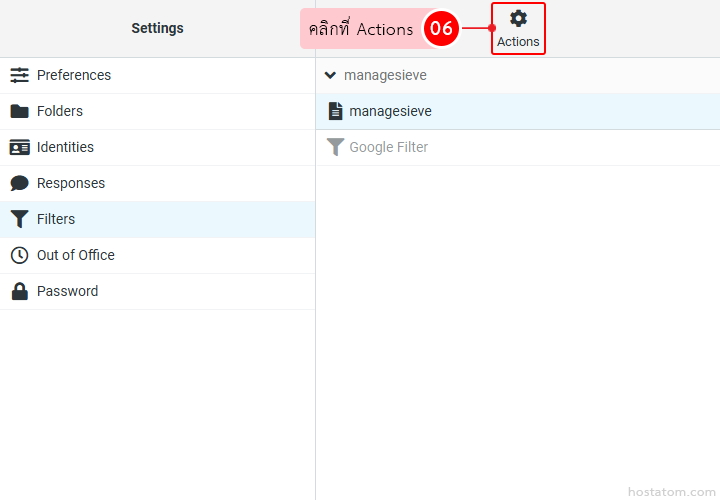Open the Identities settings section

click(65, 147)
